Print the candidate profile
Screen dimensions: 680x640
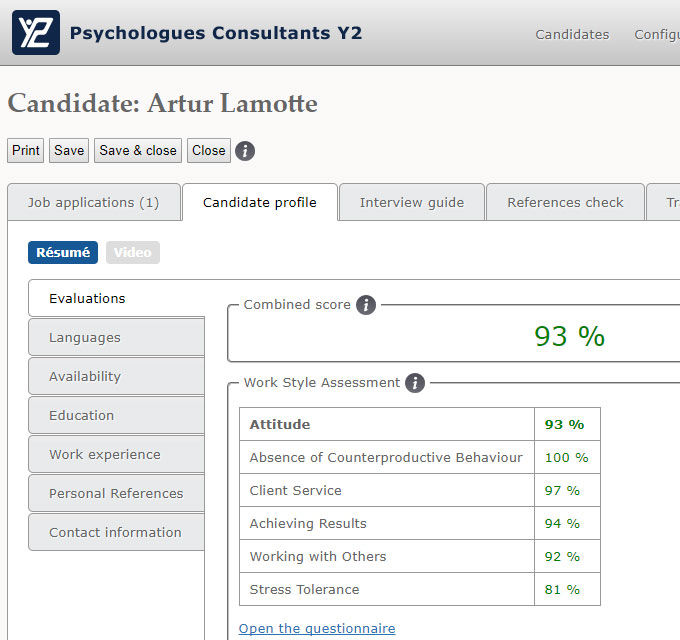[26, 150]
